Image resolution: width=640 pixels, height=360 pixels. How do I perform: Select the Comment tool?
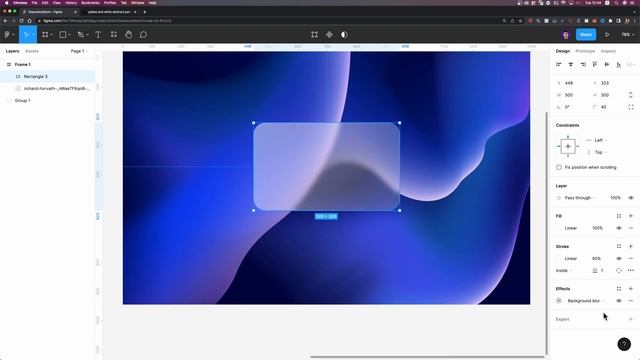[x=143, y=35]
